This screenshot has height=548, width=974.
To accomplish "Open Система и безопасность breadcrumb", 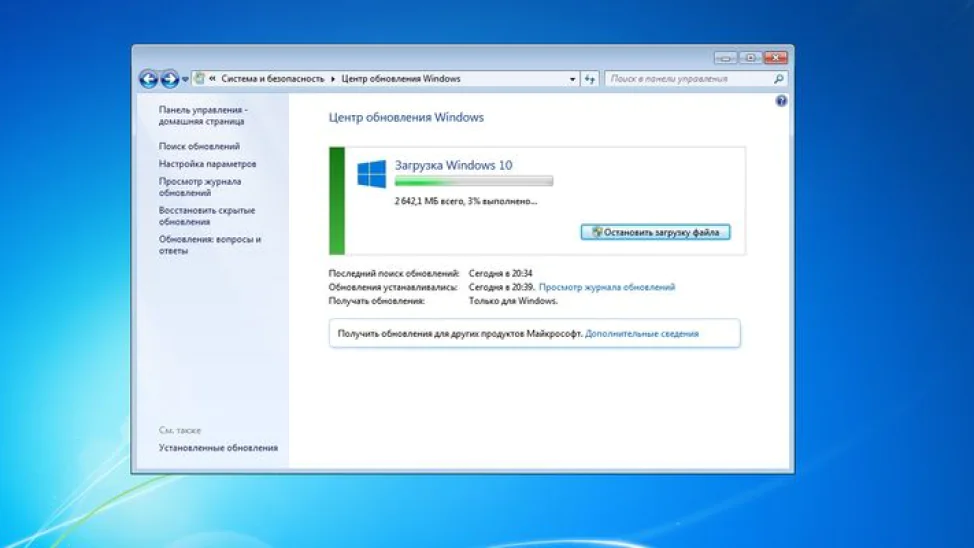I will click(273, 79).
